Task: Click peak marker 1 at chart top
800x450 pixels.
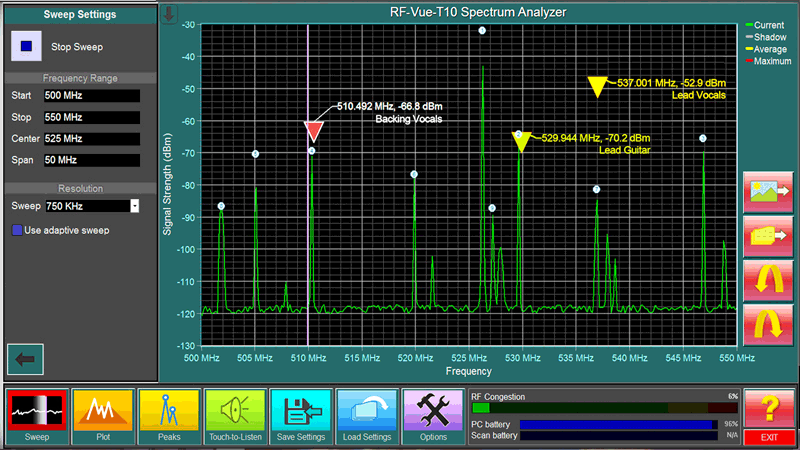Action: click(482, 31)
